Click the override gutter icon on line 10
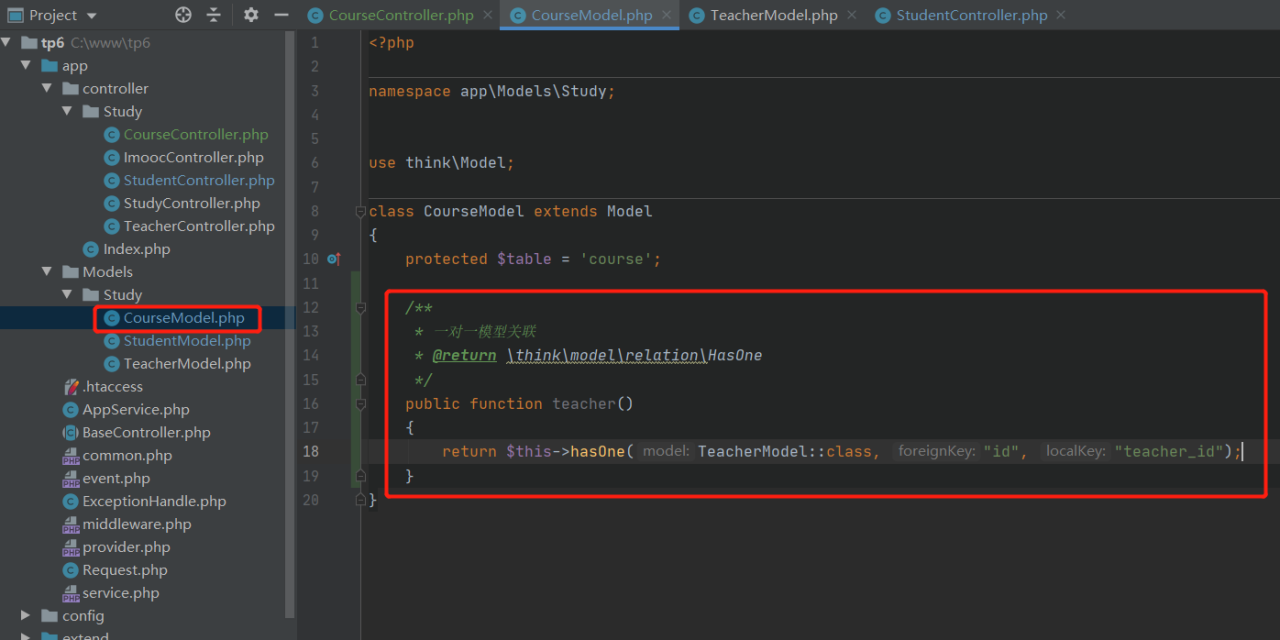The width and height of the screenshot is (1280, 640). [334, 259]
